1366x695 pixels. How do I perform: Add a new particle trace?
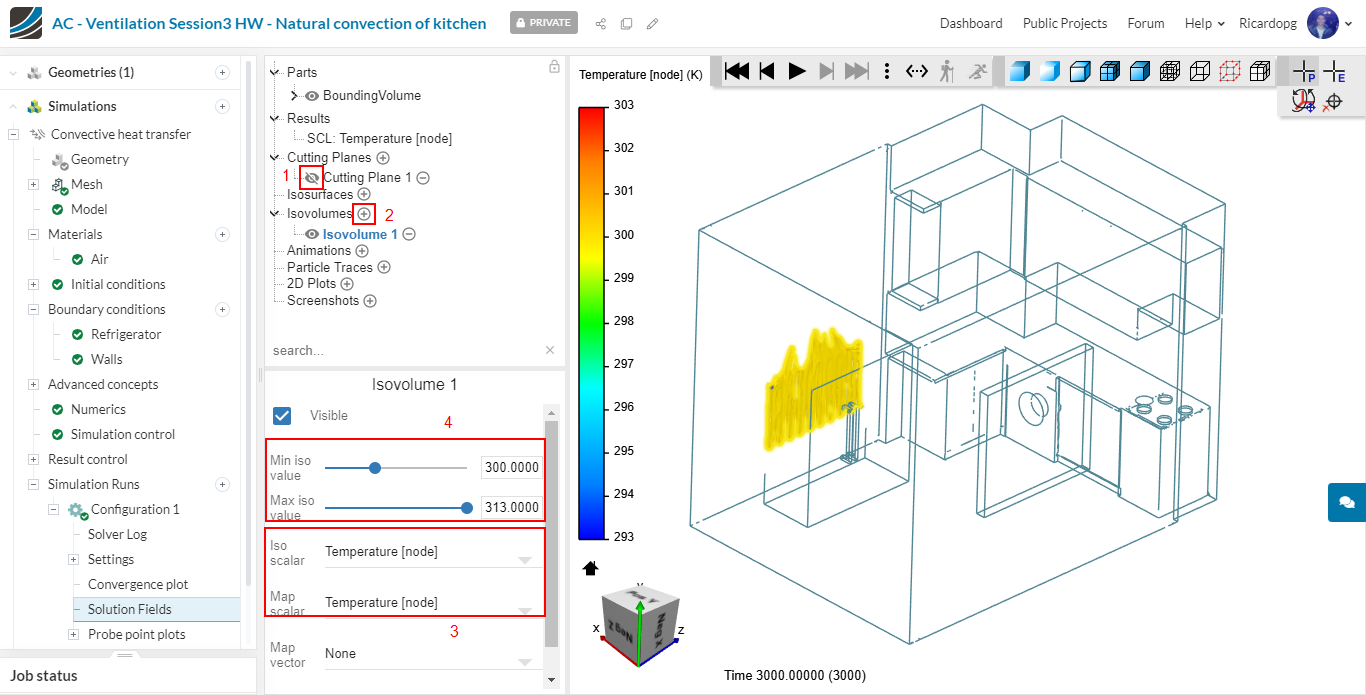pyautogui.click(x=383, y=267)
